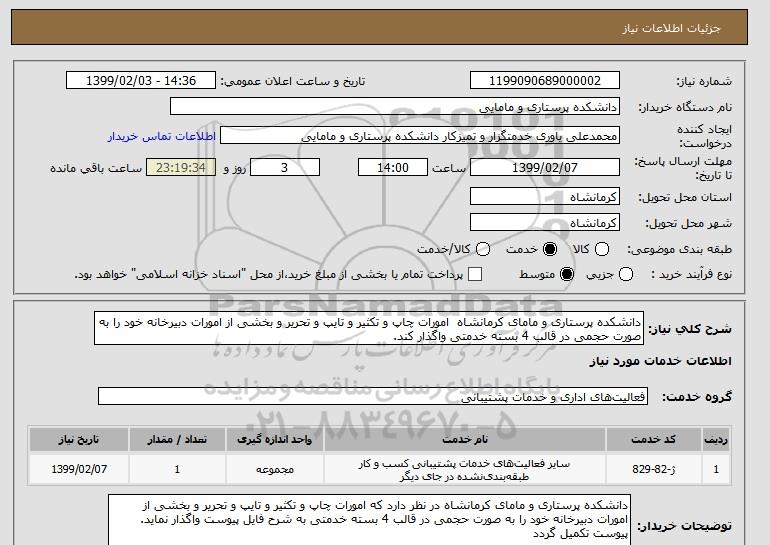This screenshot has width=770, height=545.
Task: Click the نام خدمت column header
Action: (465, 439)
